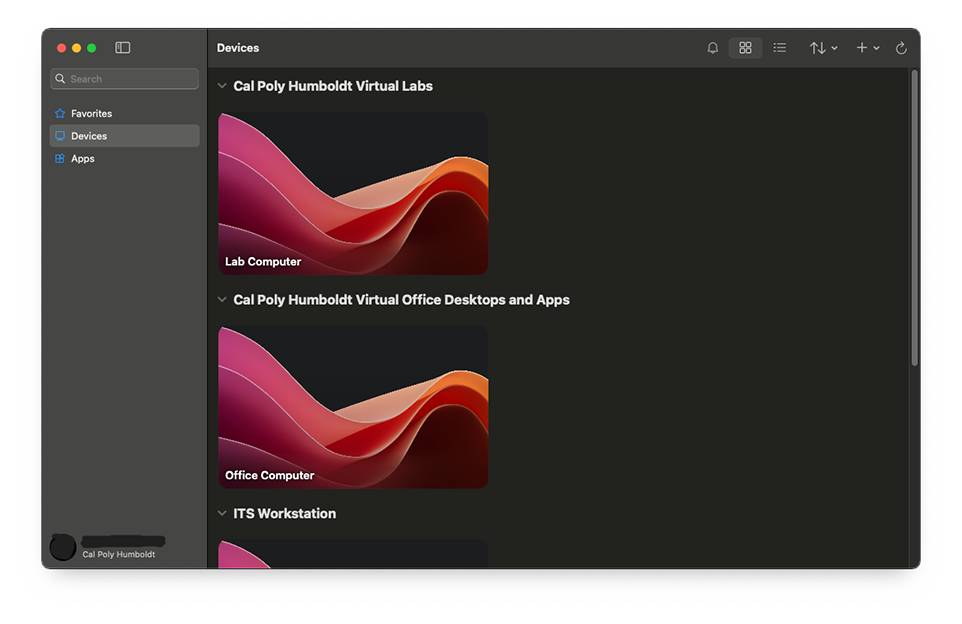The width and height of the screenshot is (962, 624).
Task: Collapse the ITS Workstation section
Action: (x=222, y=514)
